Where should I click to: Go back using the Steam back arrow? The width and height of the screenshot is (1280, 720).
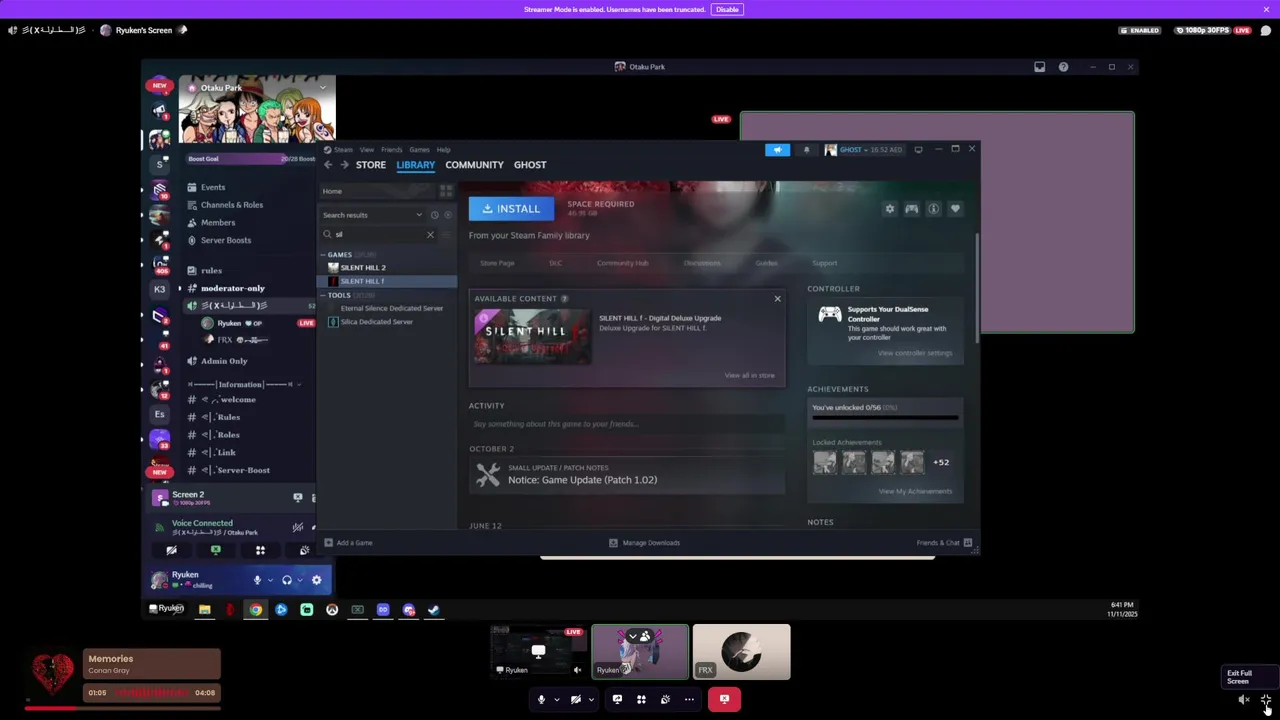(x=328, y=165)
